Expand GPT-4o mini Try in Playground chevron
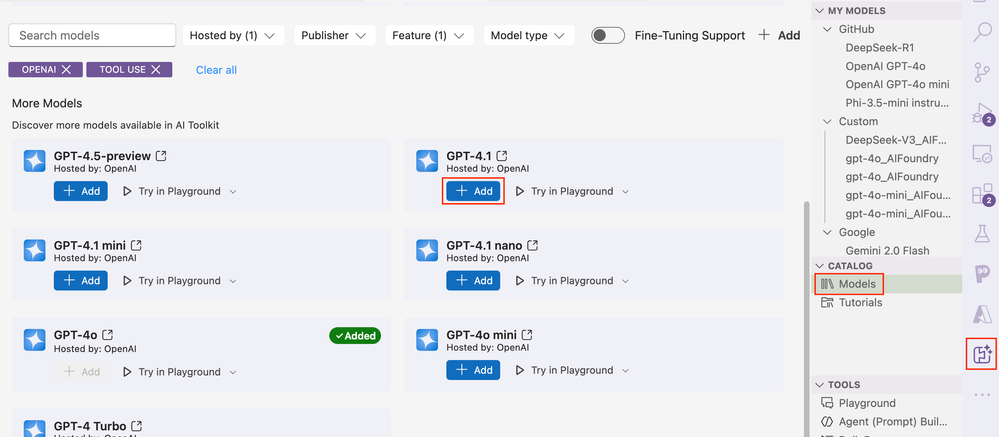This screenshot has height=437, width=999. pos(625,371)
